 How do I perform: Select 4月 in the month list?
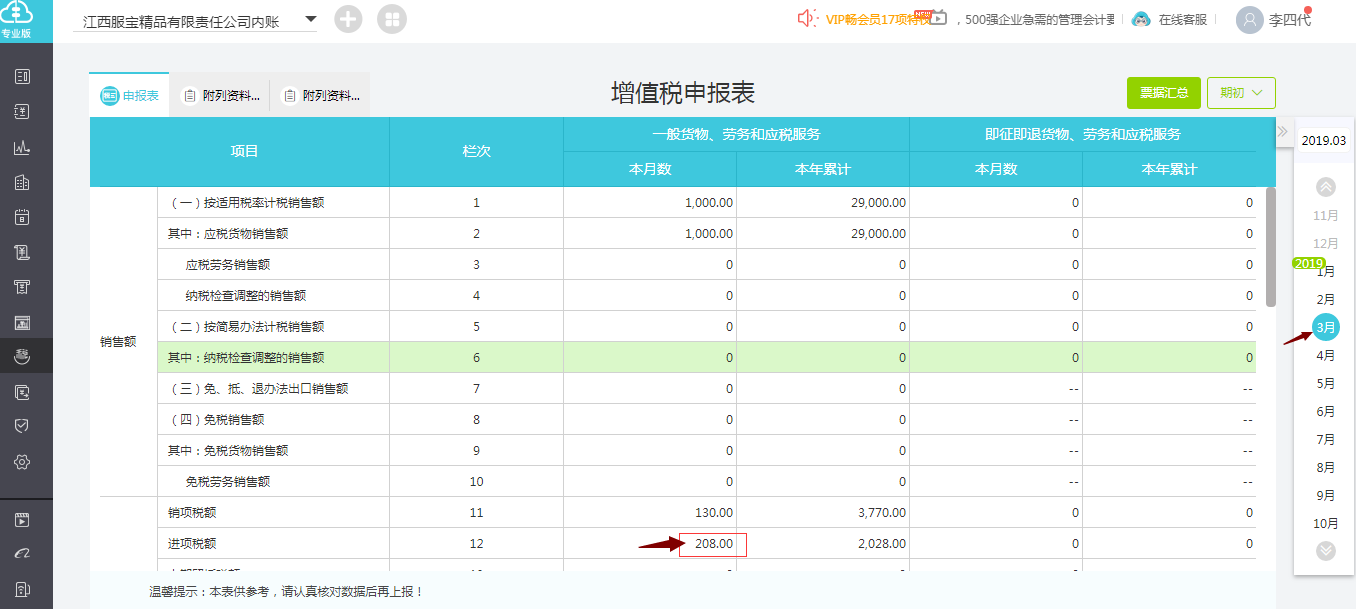coord(1326,355)
